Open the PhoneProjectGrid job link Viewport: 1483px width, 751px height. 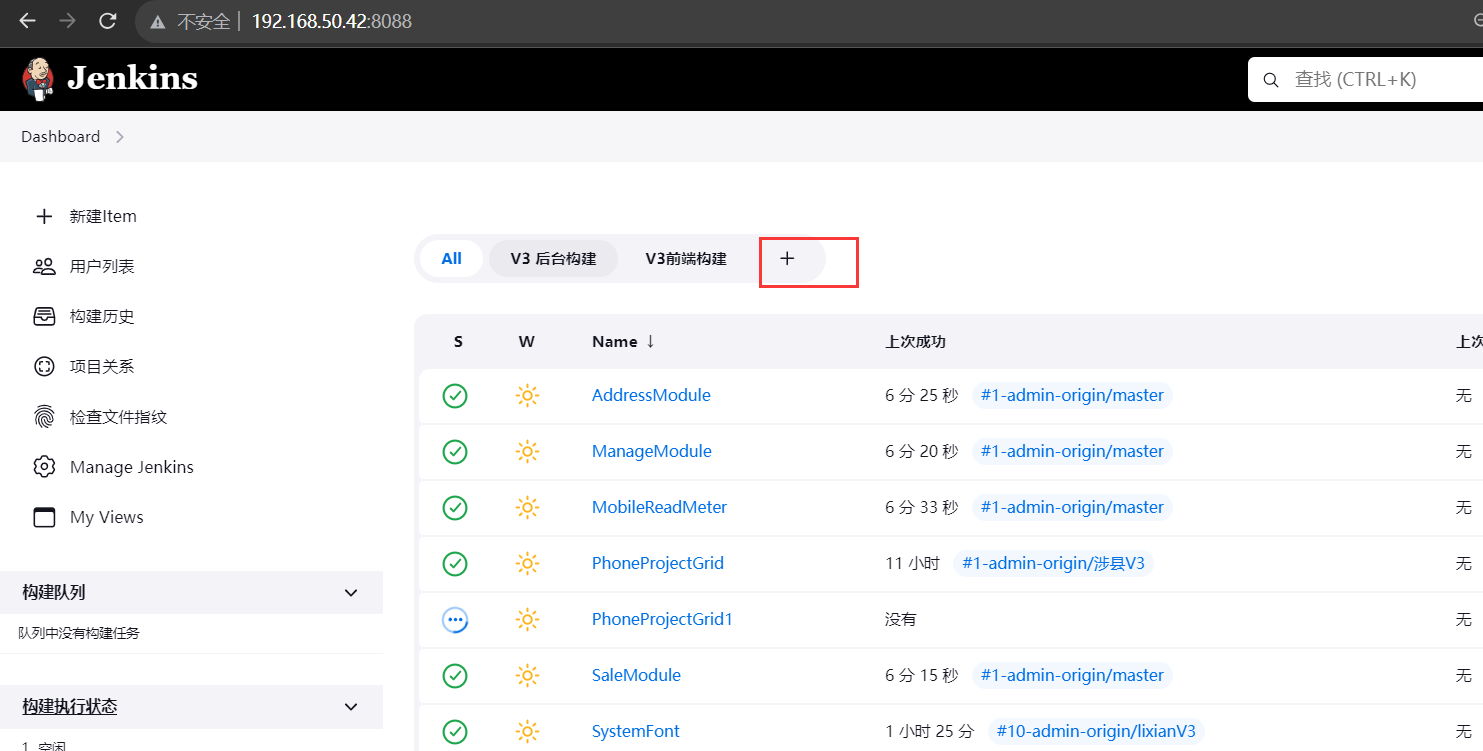658,563
